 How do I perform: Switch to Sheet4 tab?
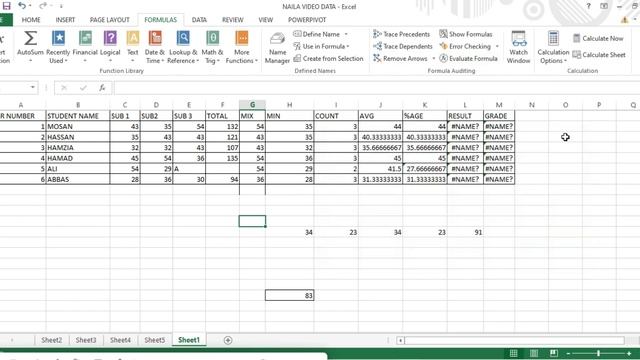coord(120,340)
